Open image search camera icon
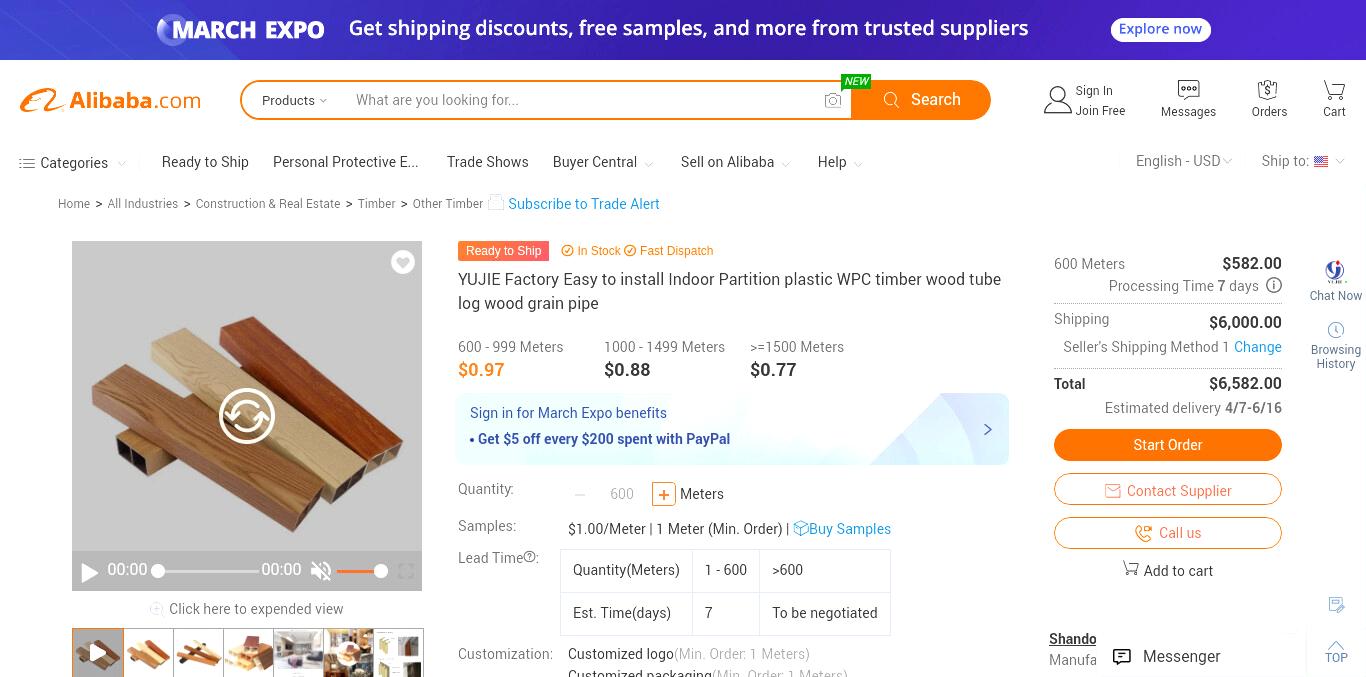 (833, 100)
